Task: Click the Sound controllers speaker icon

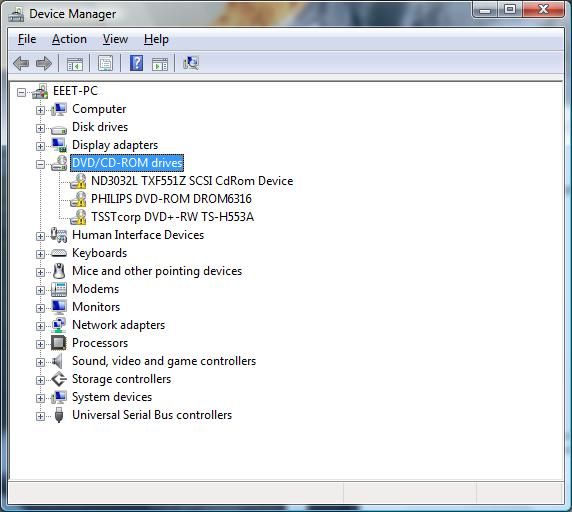Action: (x=58, y=361)
